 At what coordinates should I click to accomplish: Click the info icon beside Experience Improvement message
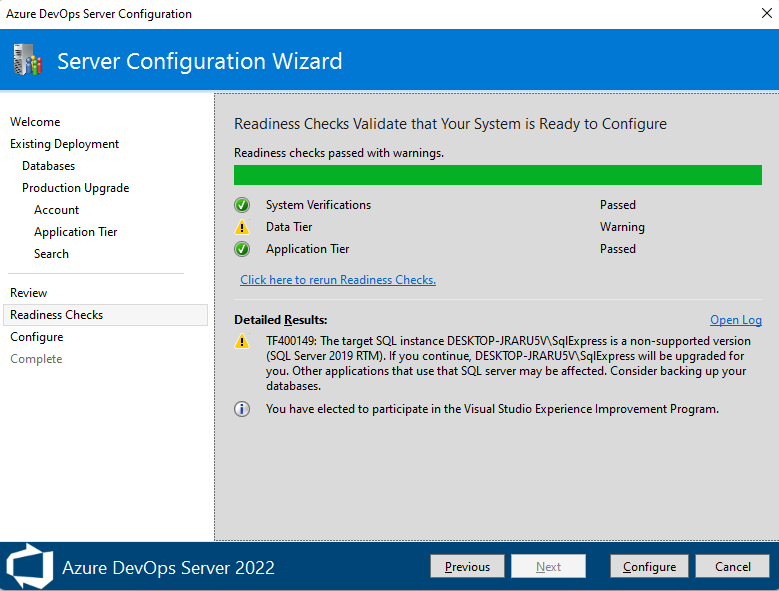242,409
